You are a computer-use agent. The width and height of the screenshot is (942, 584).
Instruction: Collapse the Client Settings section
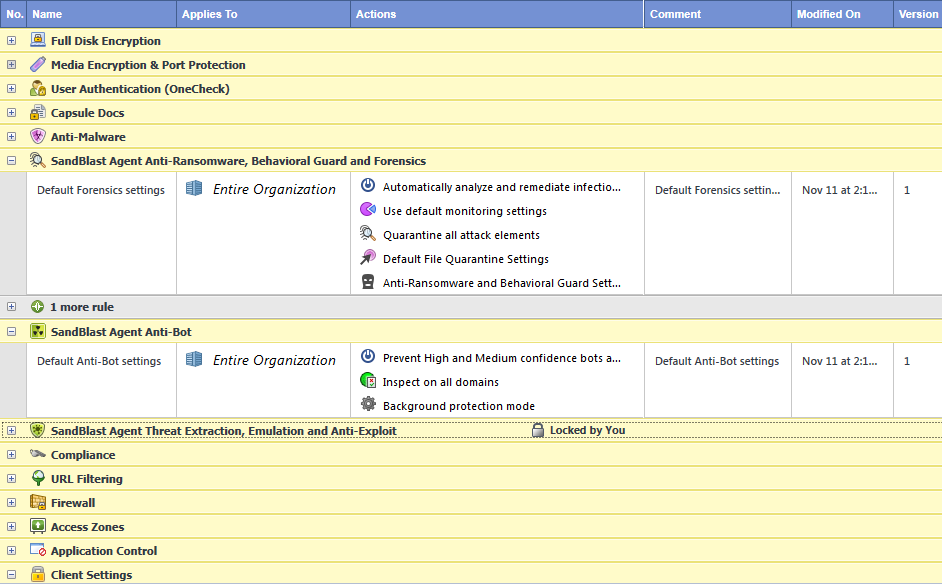11,574
